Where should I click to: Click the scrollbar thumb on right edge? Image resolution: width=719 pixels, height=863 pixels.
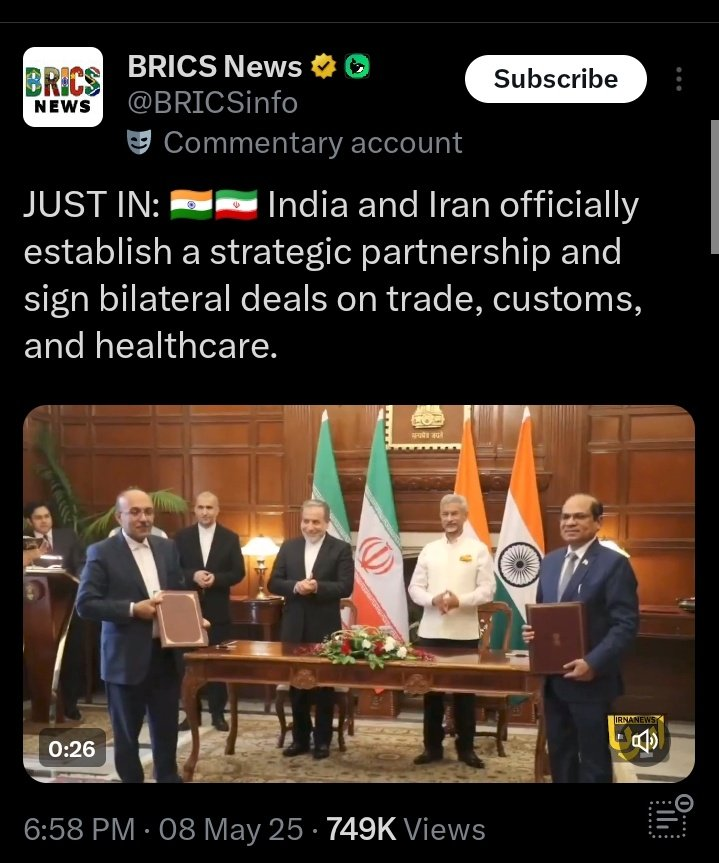(715, 187)
